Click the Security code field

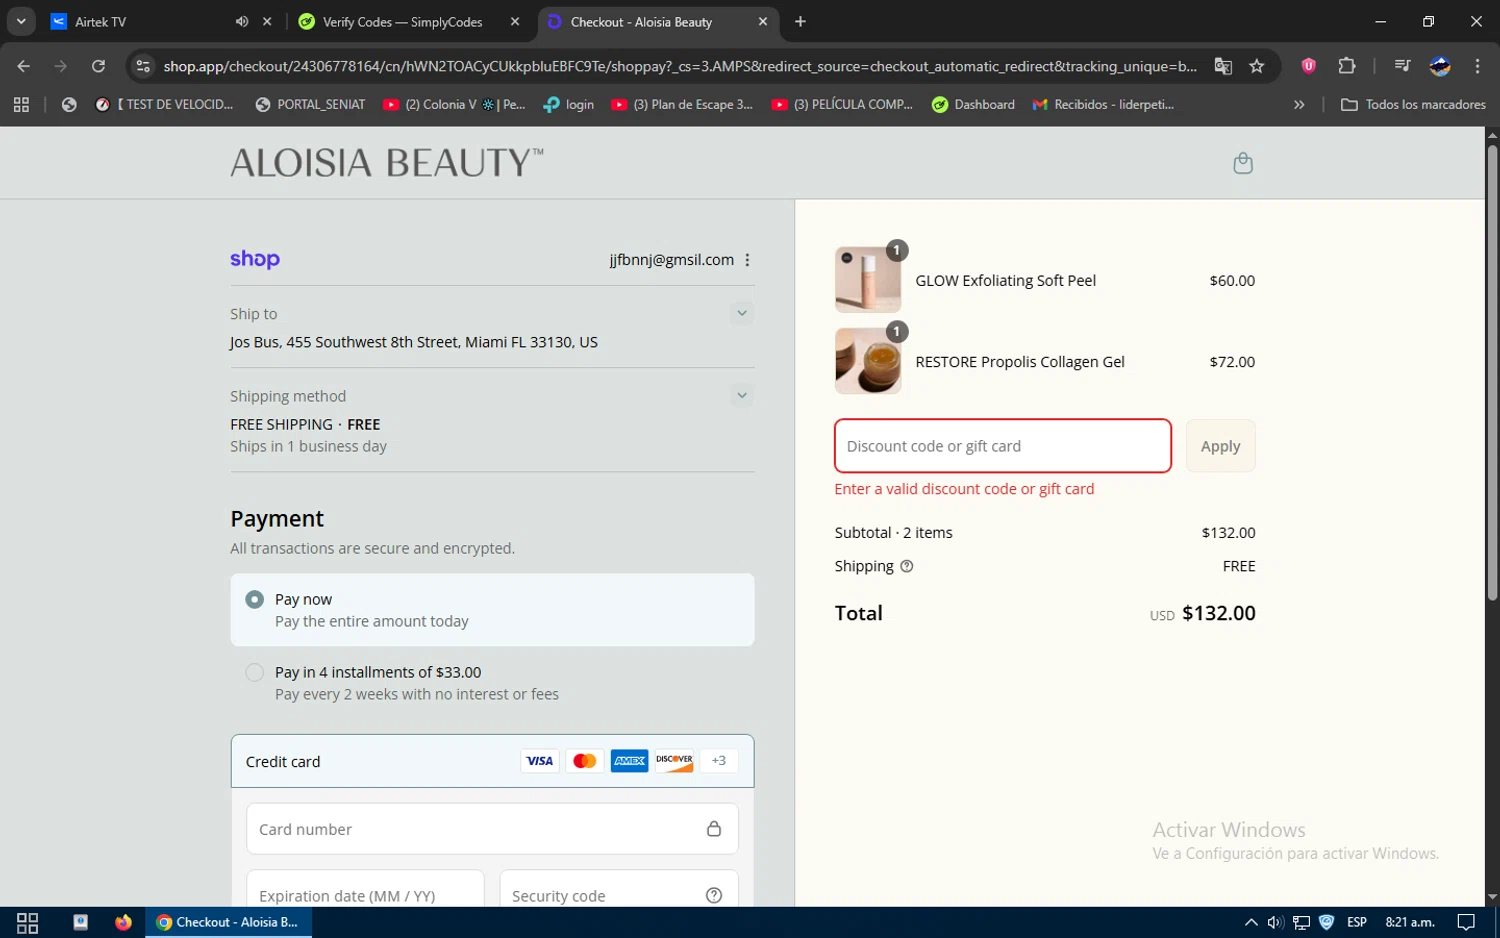(619, 890)
